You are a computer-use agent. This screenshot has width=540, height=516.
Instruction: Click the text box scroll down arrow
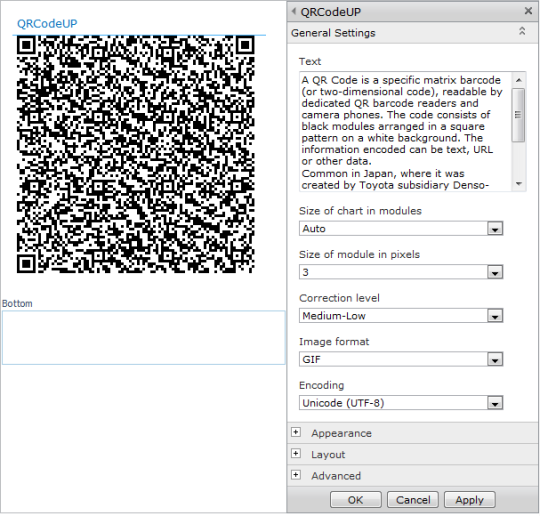point(519,184)
